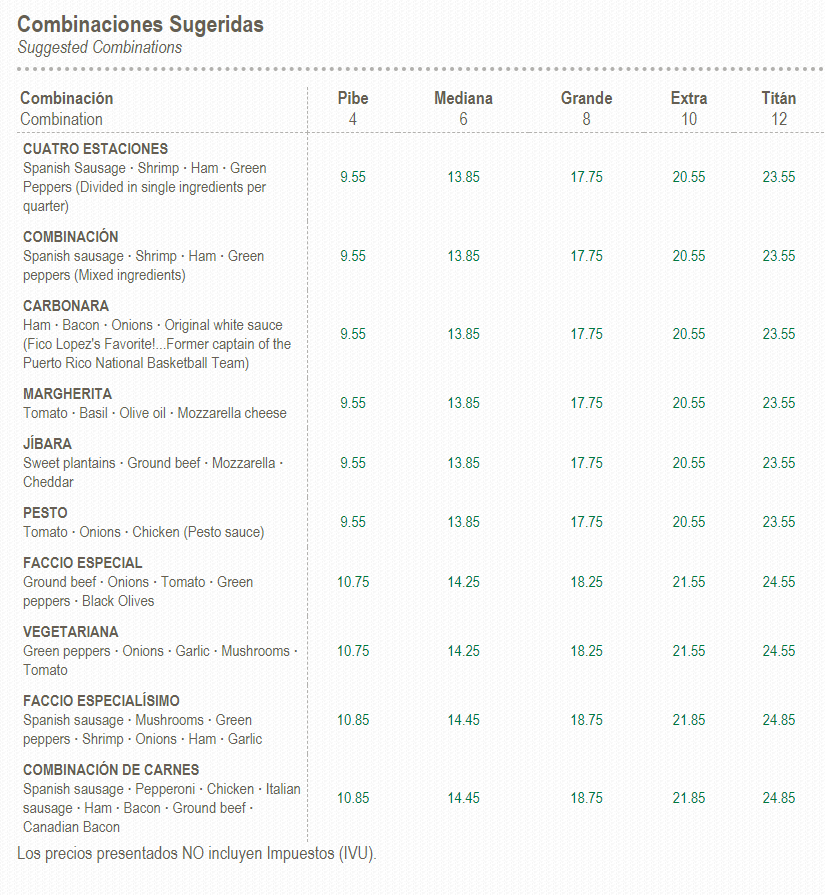Click the Extra column header

click(x=688, y=98)
